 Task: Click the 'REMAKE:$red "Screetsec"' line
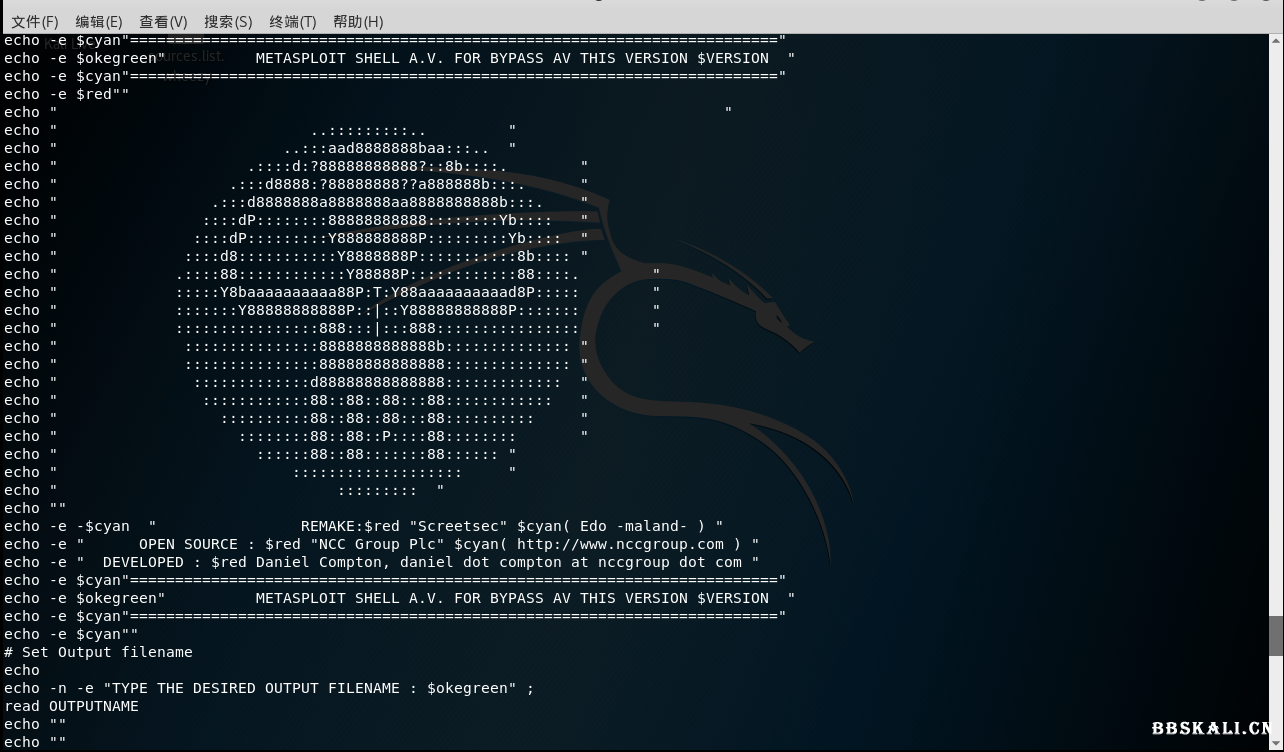click(364, 526)
